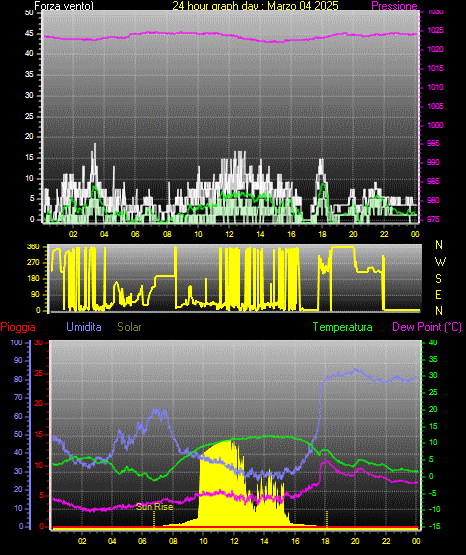
Task: Click hour 20 under the bottom chart
Action: [x=355, y=541]
